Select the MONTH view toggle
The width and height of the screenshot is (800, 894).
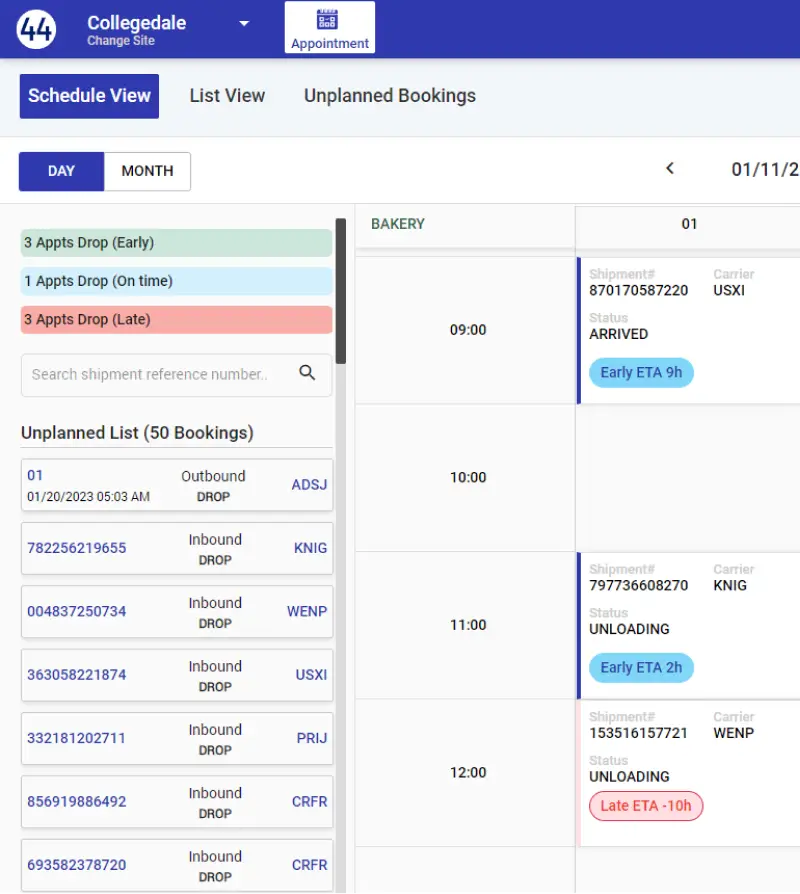click(x=148, y=171)
